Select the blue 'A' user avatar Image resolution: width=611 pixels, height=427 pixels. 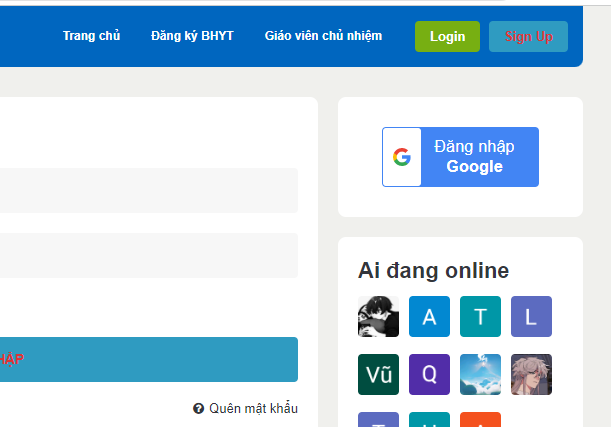click(429, 317)
